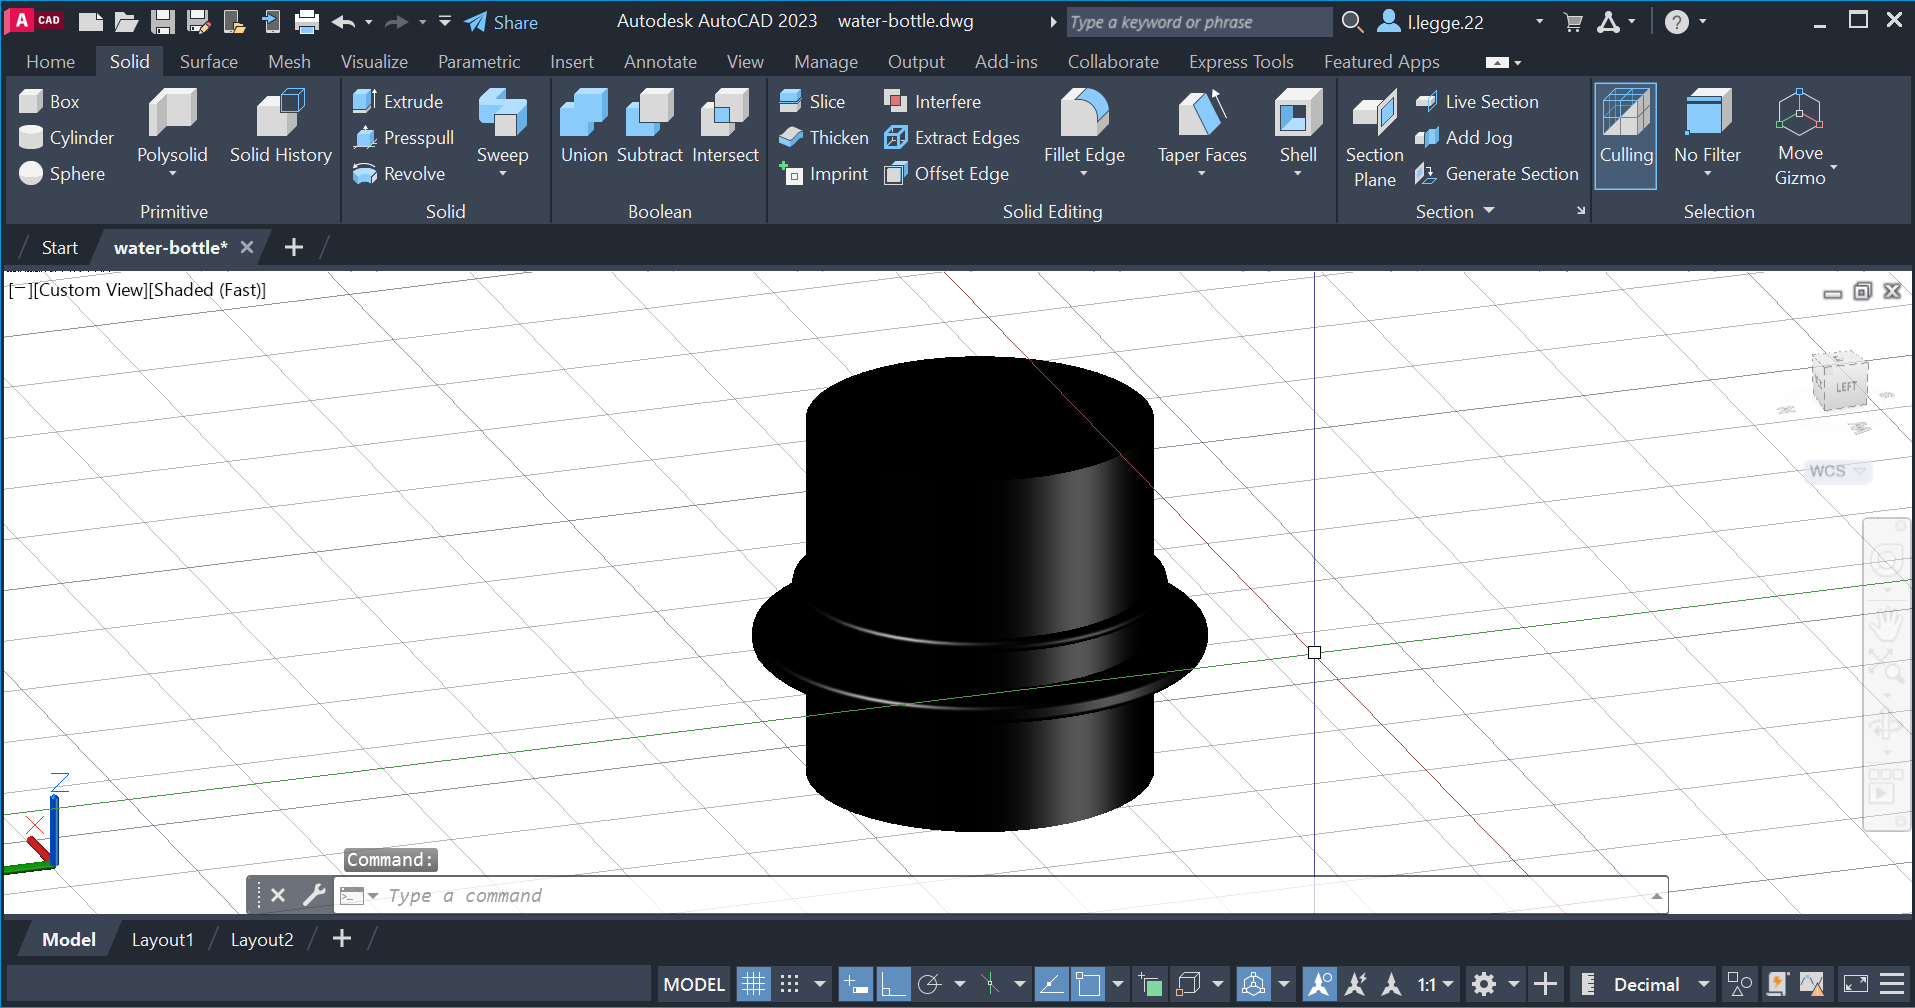Click the Taper Faces tool icon
Image resolution: width=1915 pixels, height=1008 pixels.
(x=1202, y=112)
